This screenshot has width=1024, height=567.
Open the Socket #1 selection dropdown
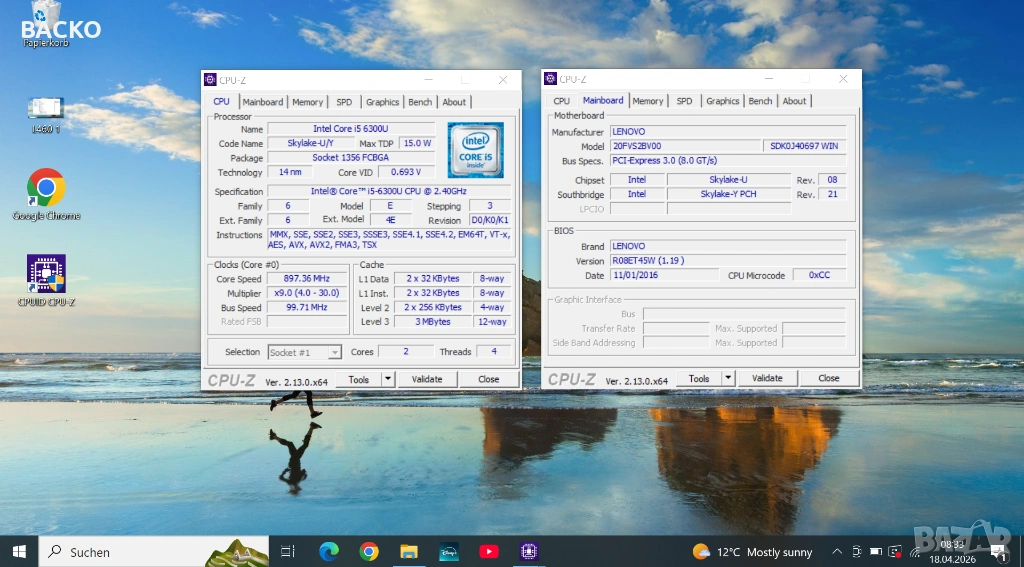click(305, 352)
